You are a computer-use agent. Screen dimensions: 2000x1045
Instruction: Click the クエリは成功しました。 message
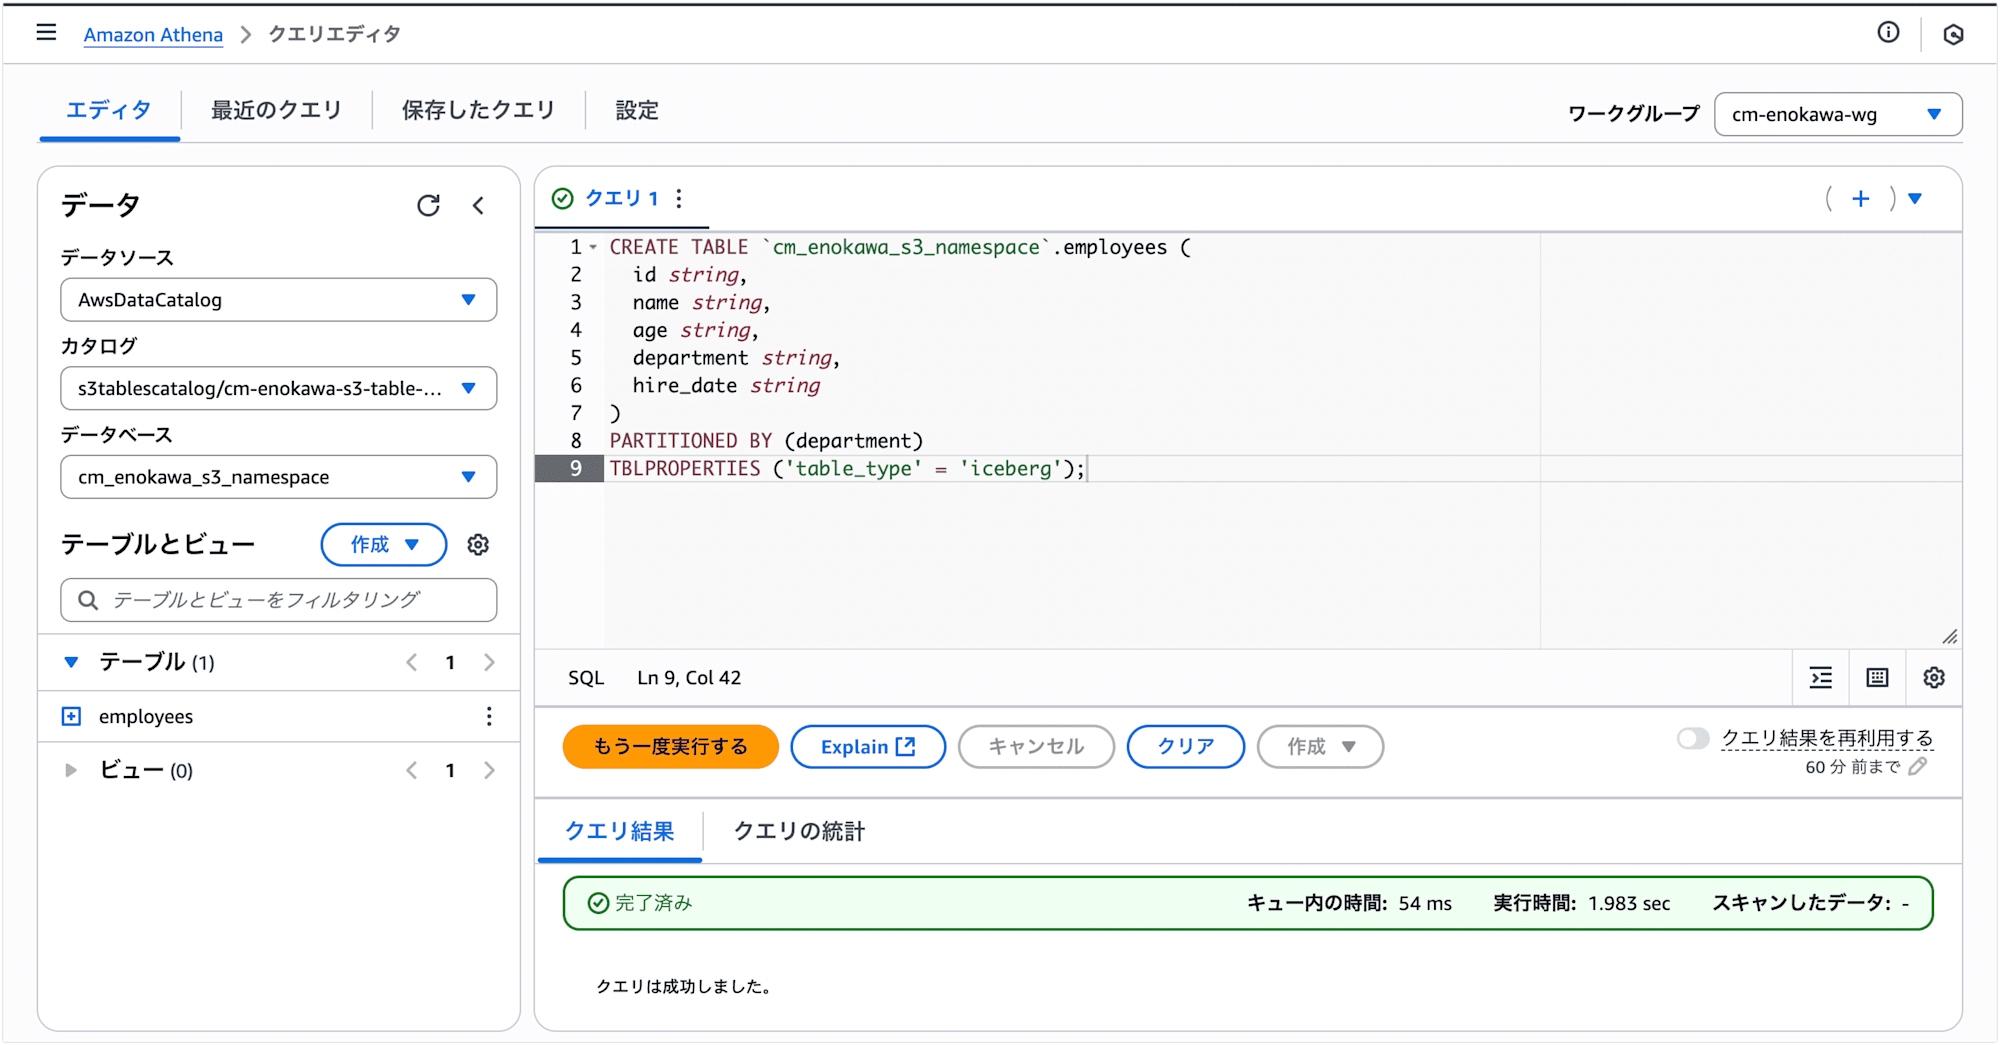point(684,987)
